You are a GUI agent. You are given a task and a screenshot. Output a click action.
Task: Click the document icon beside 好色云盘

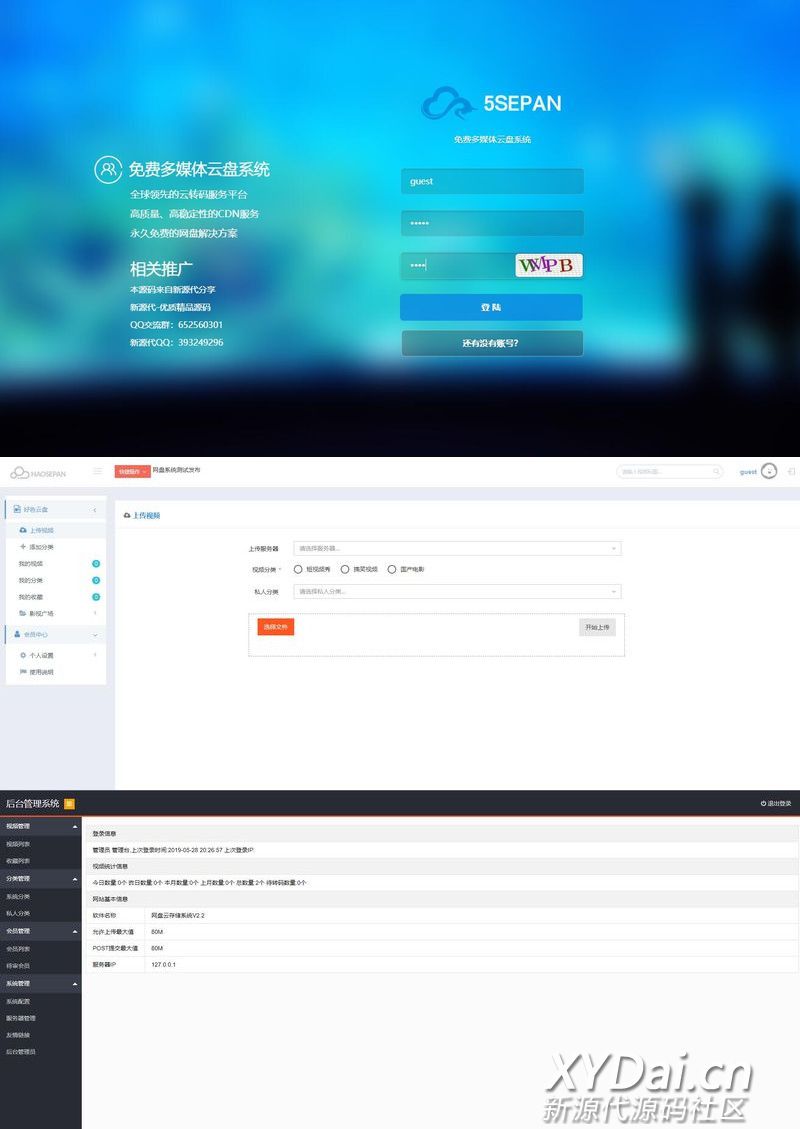(17, 509)
